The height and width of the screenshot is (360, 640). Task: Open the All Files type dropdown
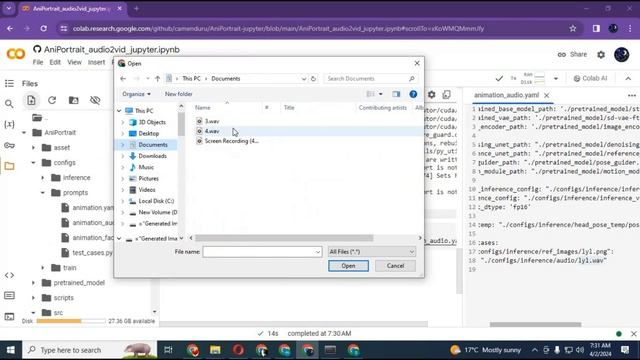tap(371, 252)
